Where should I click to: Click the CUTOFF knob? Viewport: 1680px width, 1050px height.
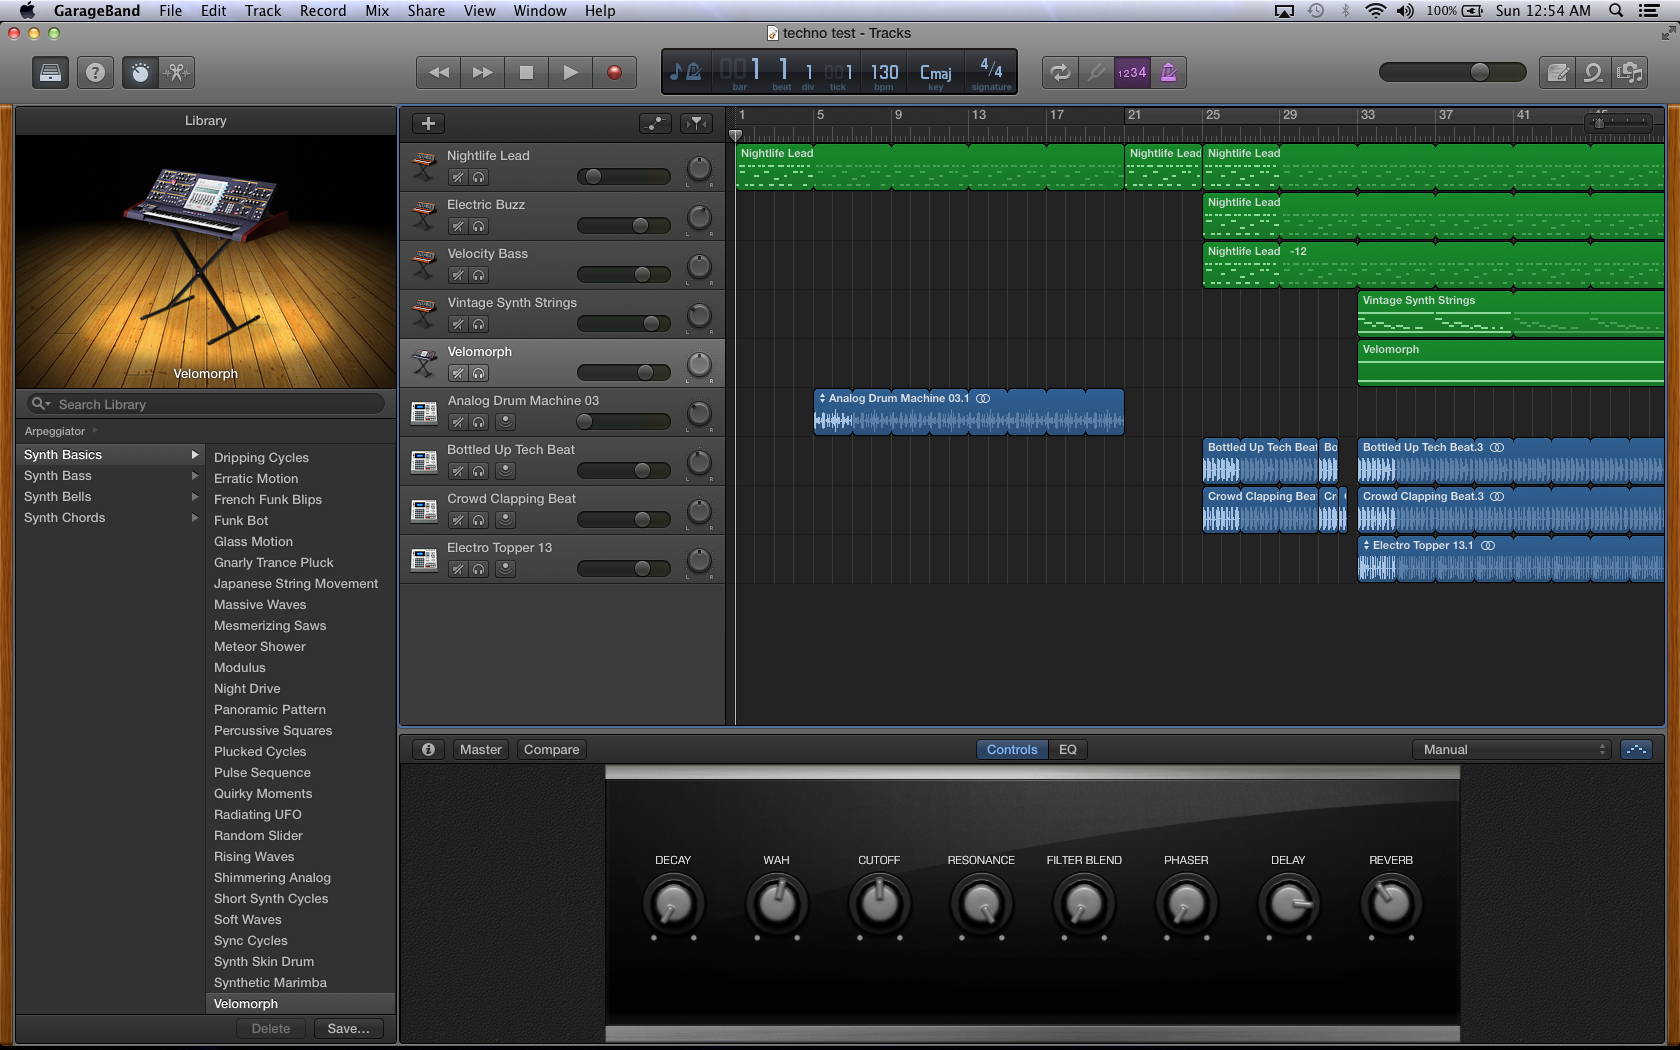pos(879,904)
